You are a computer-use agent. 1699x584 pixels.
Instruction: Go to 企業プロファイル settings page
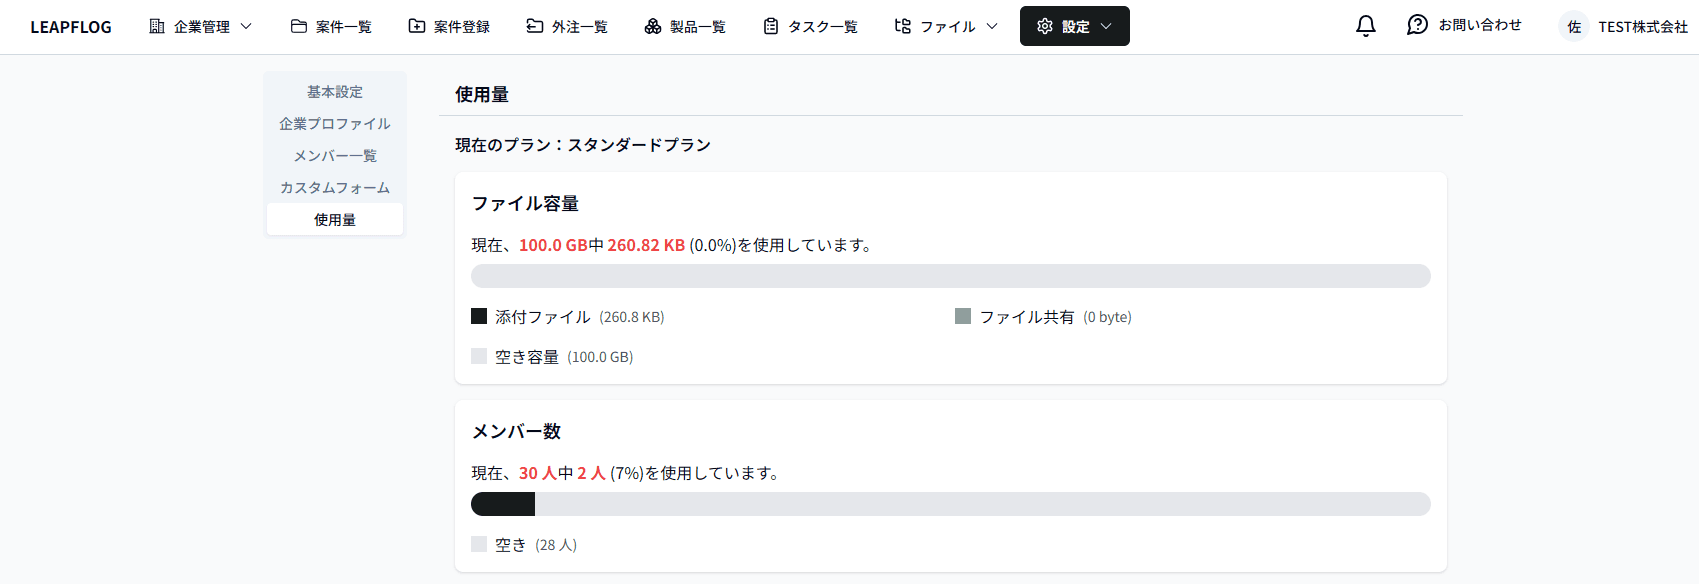point(335,124)
